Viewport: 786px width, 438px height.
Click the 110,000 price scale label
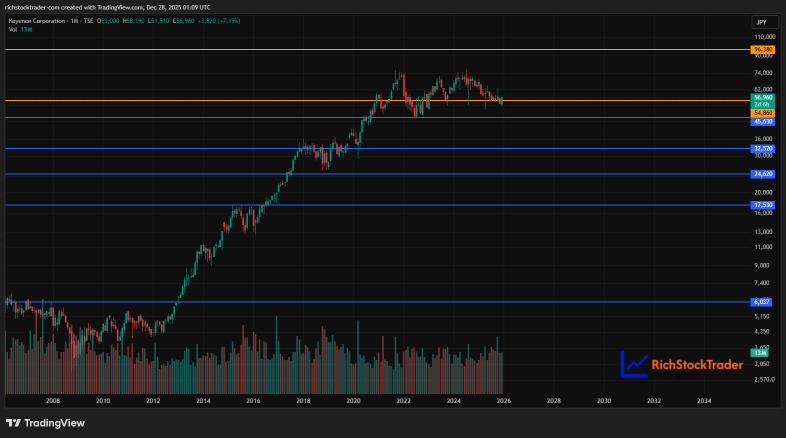pyautogui.click(x=764, y=37)
